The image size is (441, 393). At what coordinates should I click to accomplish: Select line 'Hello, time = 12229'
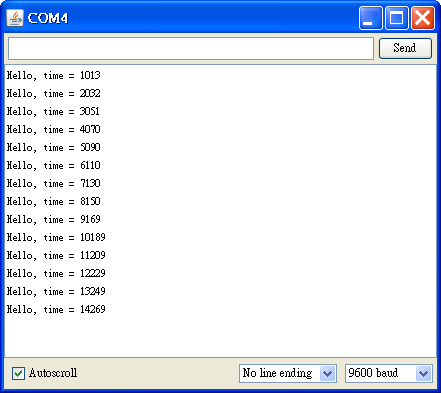[56, 273]
